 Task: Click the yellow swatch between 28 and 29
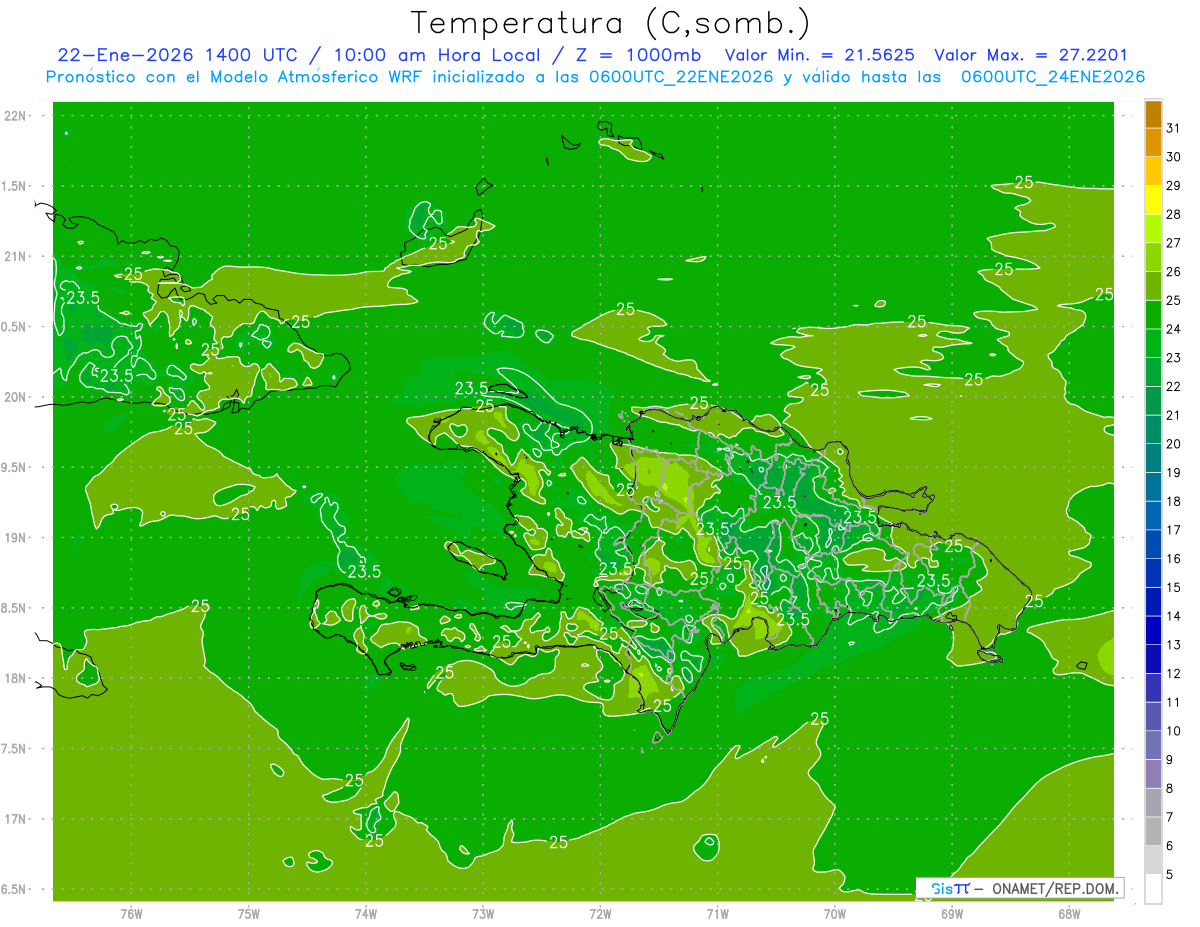pyautogui.click(x=1153, y=200)
